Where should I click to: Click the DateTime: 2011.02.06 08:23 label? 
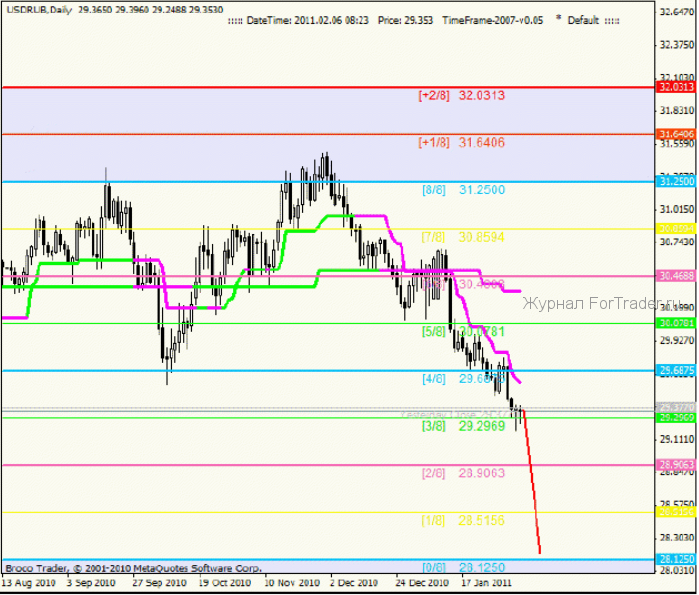308,21
